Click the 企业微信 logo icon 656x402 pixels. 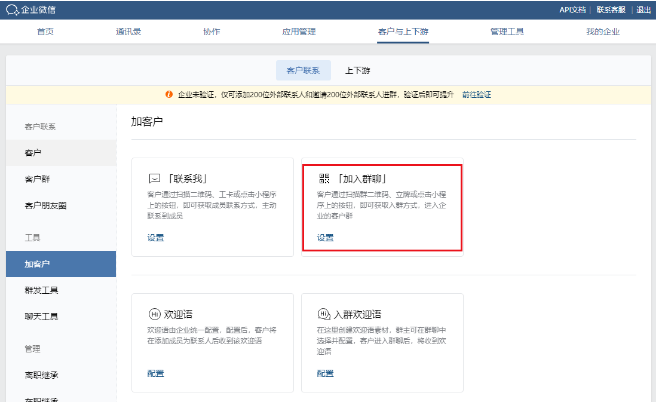(10, 10)
